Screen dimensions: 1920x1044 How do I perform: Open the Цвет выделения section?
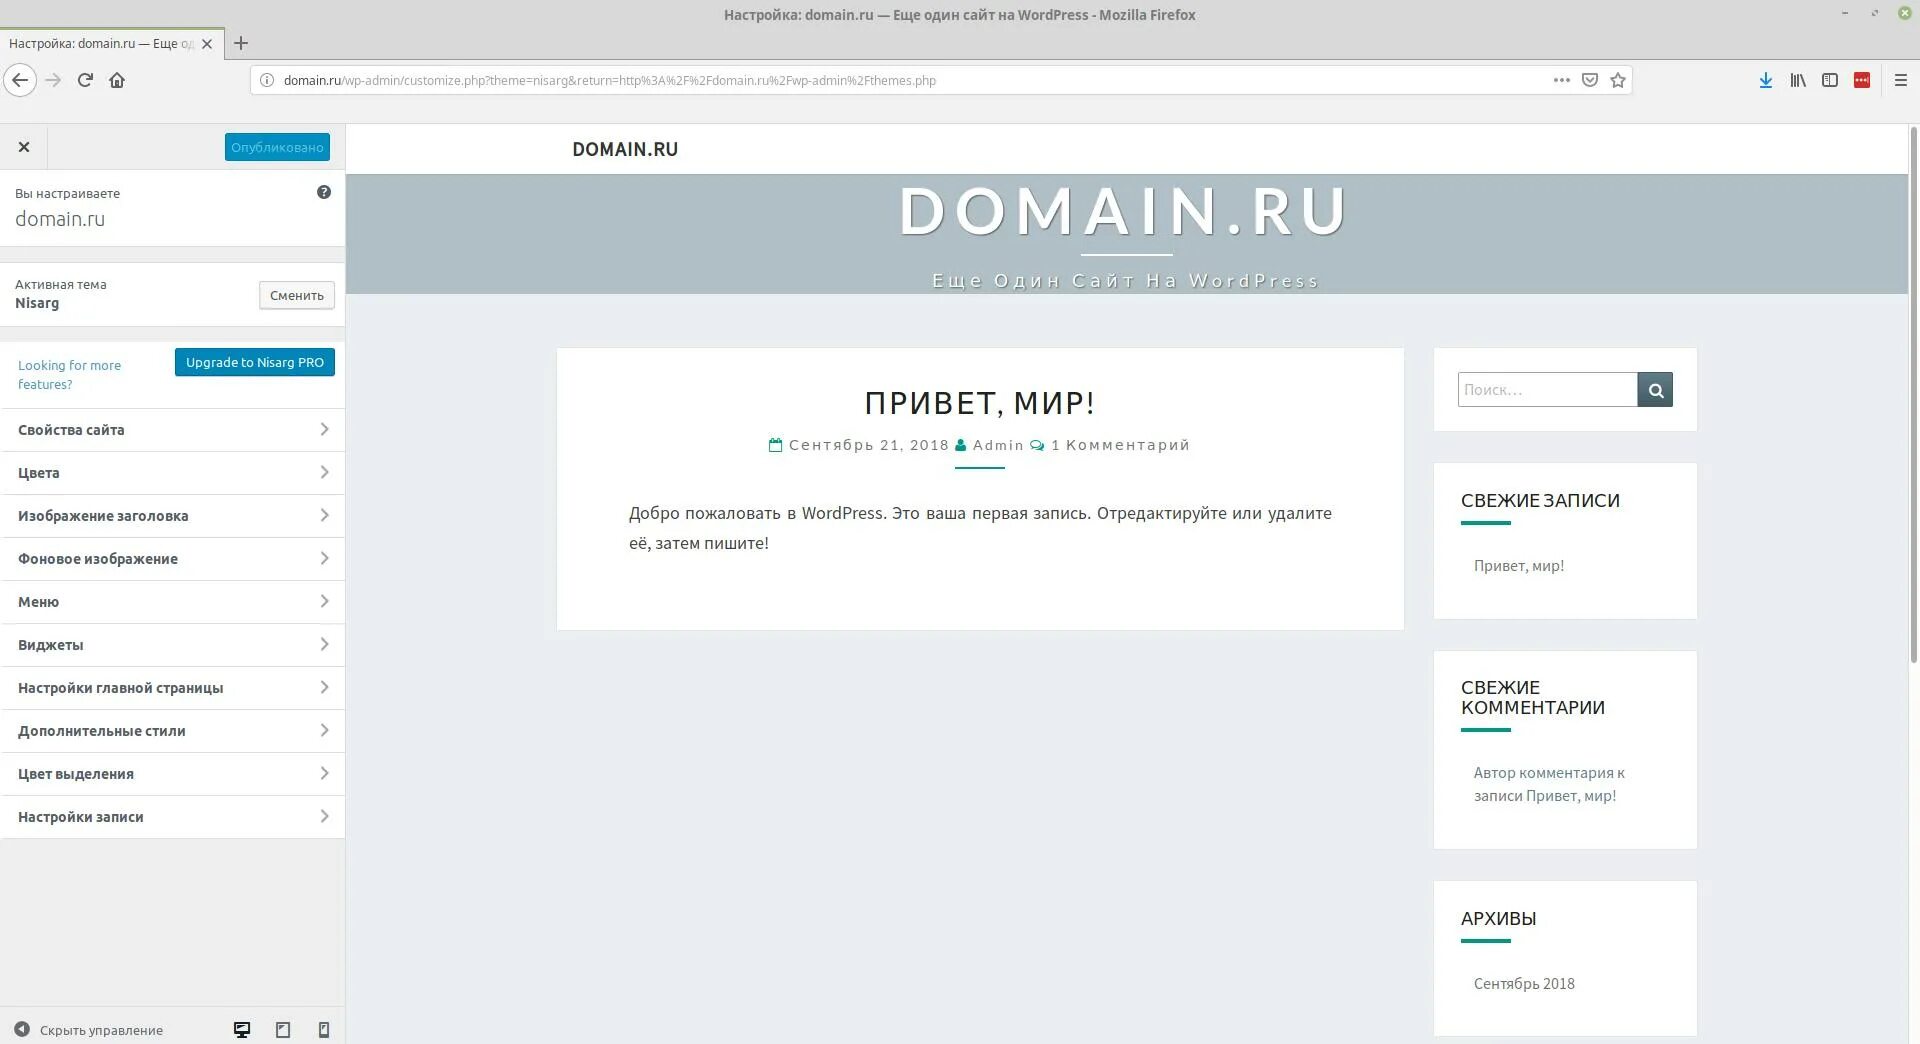coord(173,774)
